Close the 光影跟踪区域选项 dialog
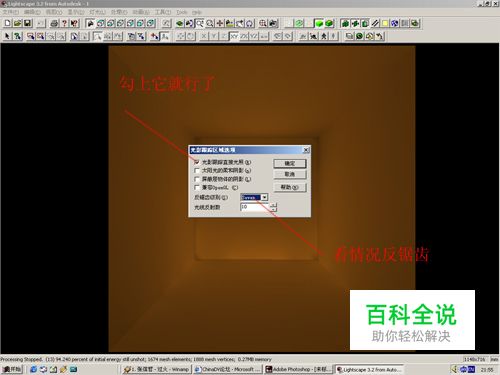This screenshot has height=375, width=500. (306, 150)
